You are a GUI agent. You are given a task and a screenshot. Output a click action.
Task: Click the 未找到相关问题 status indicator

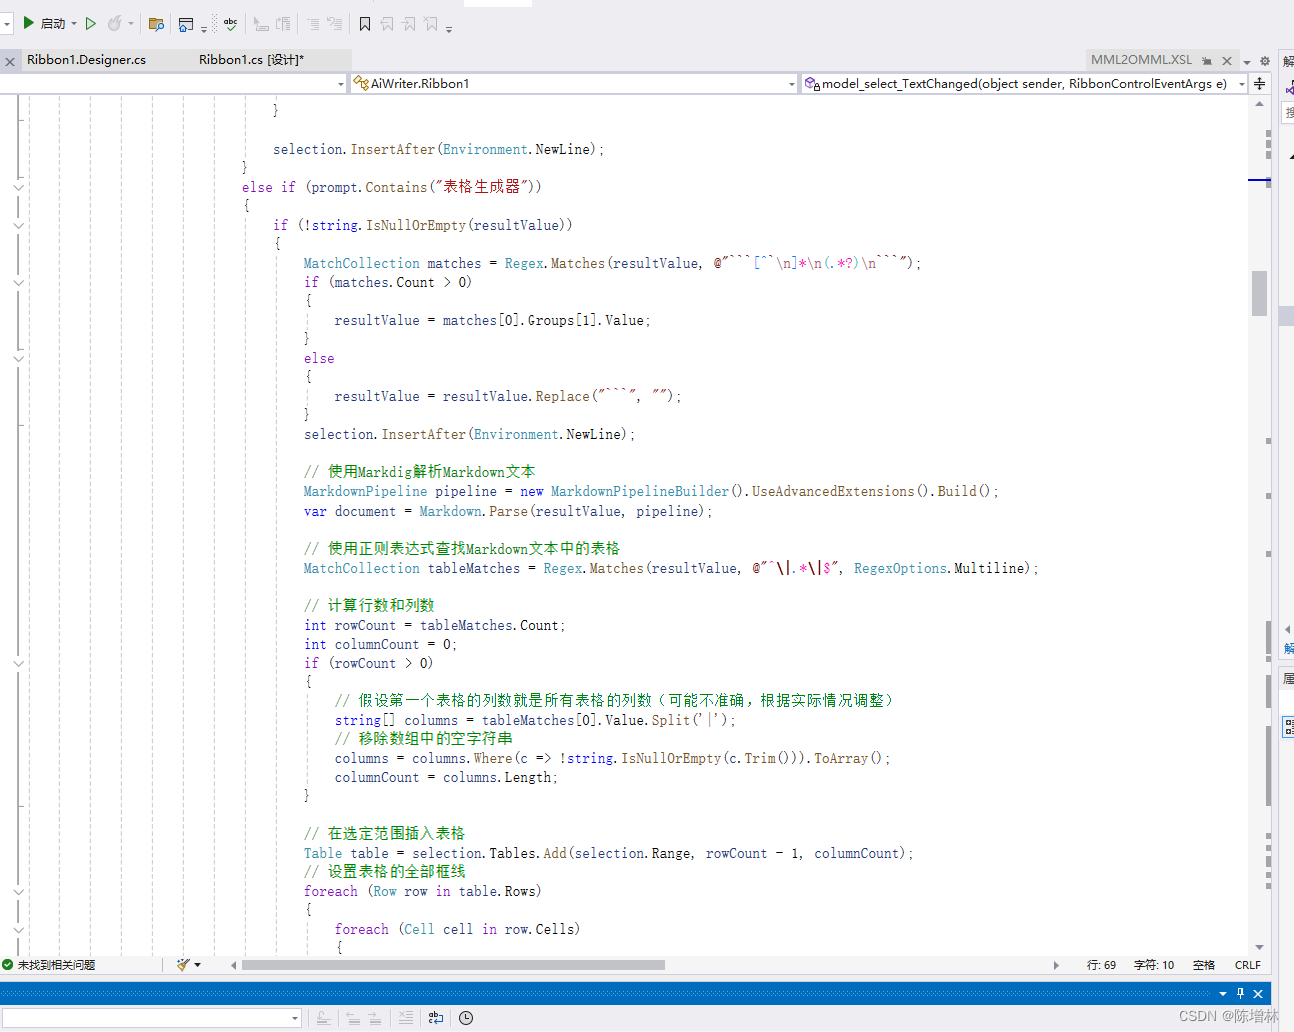(49, 965)
